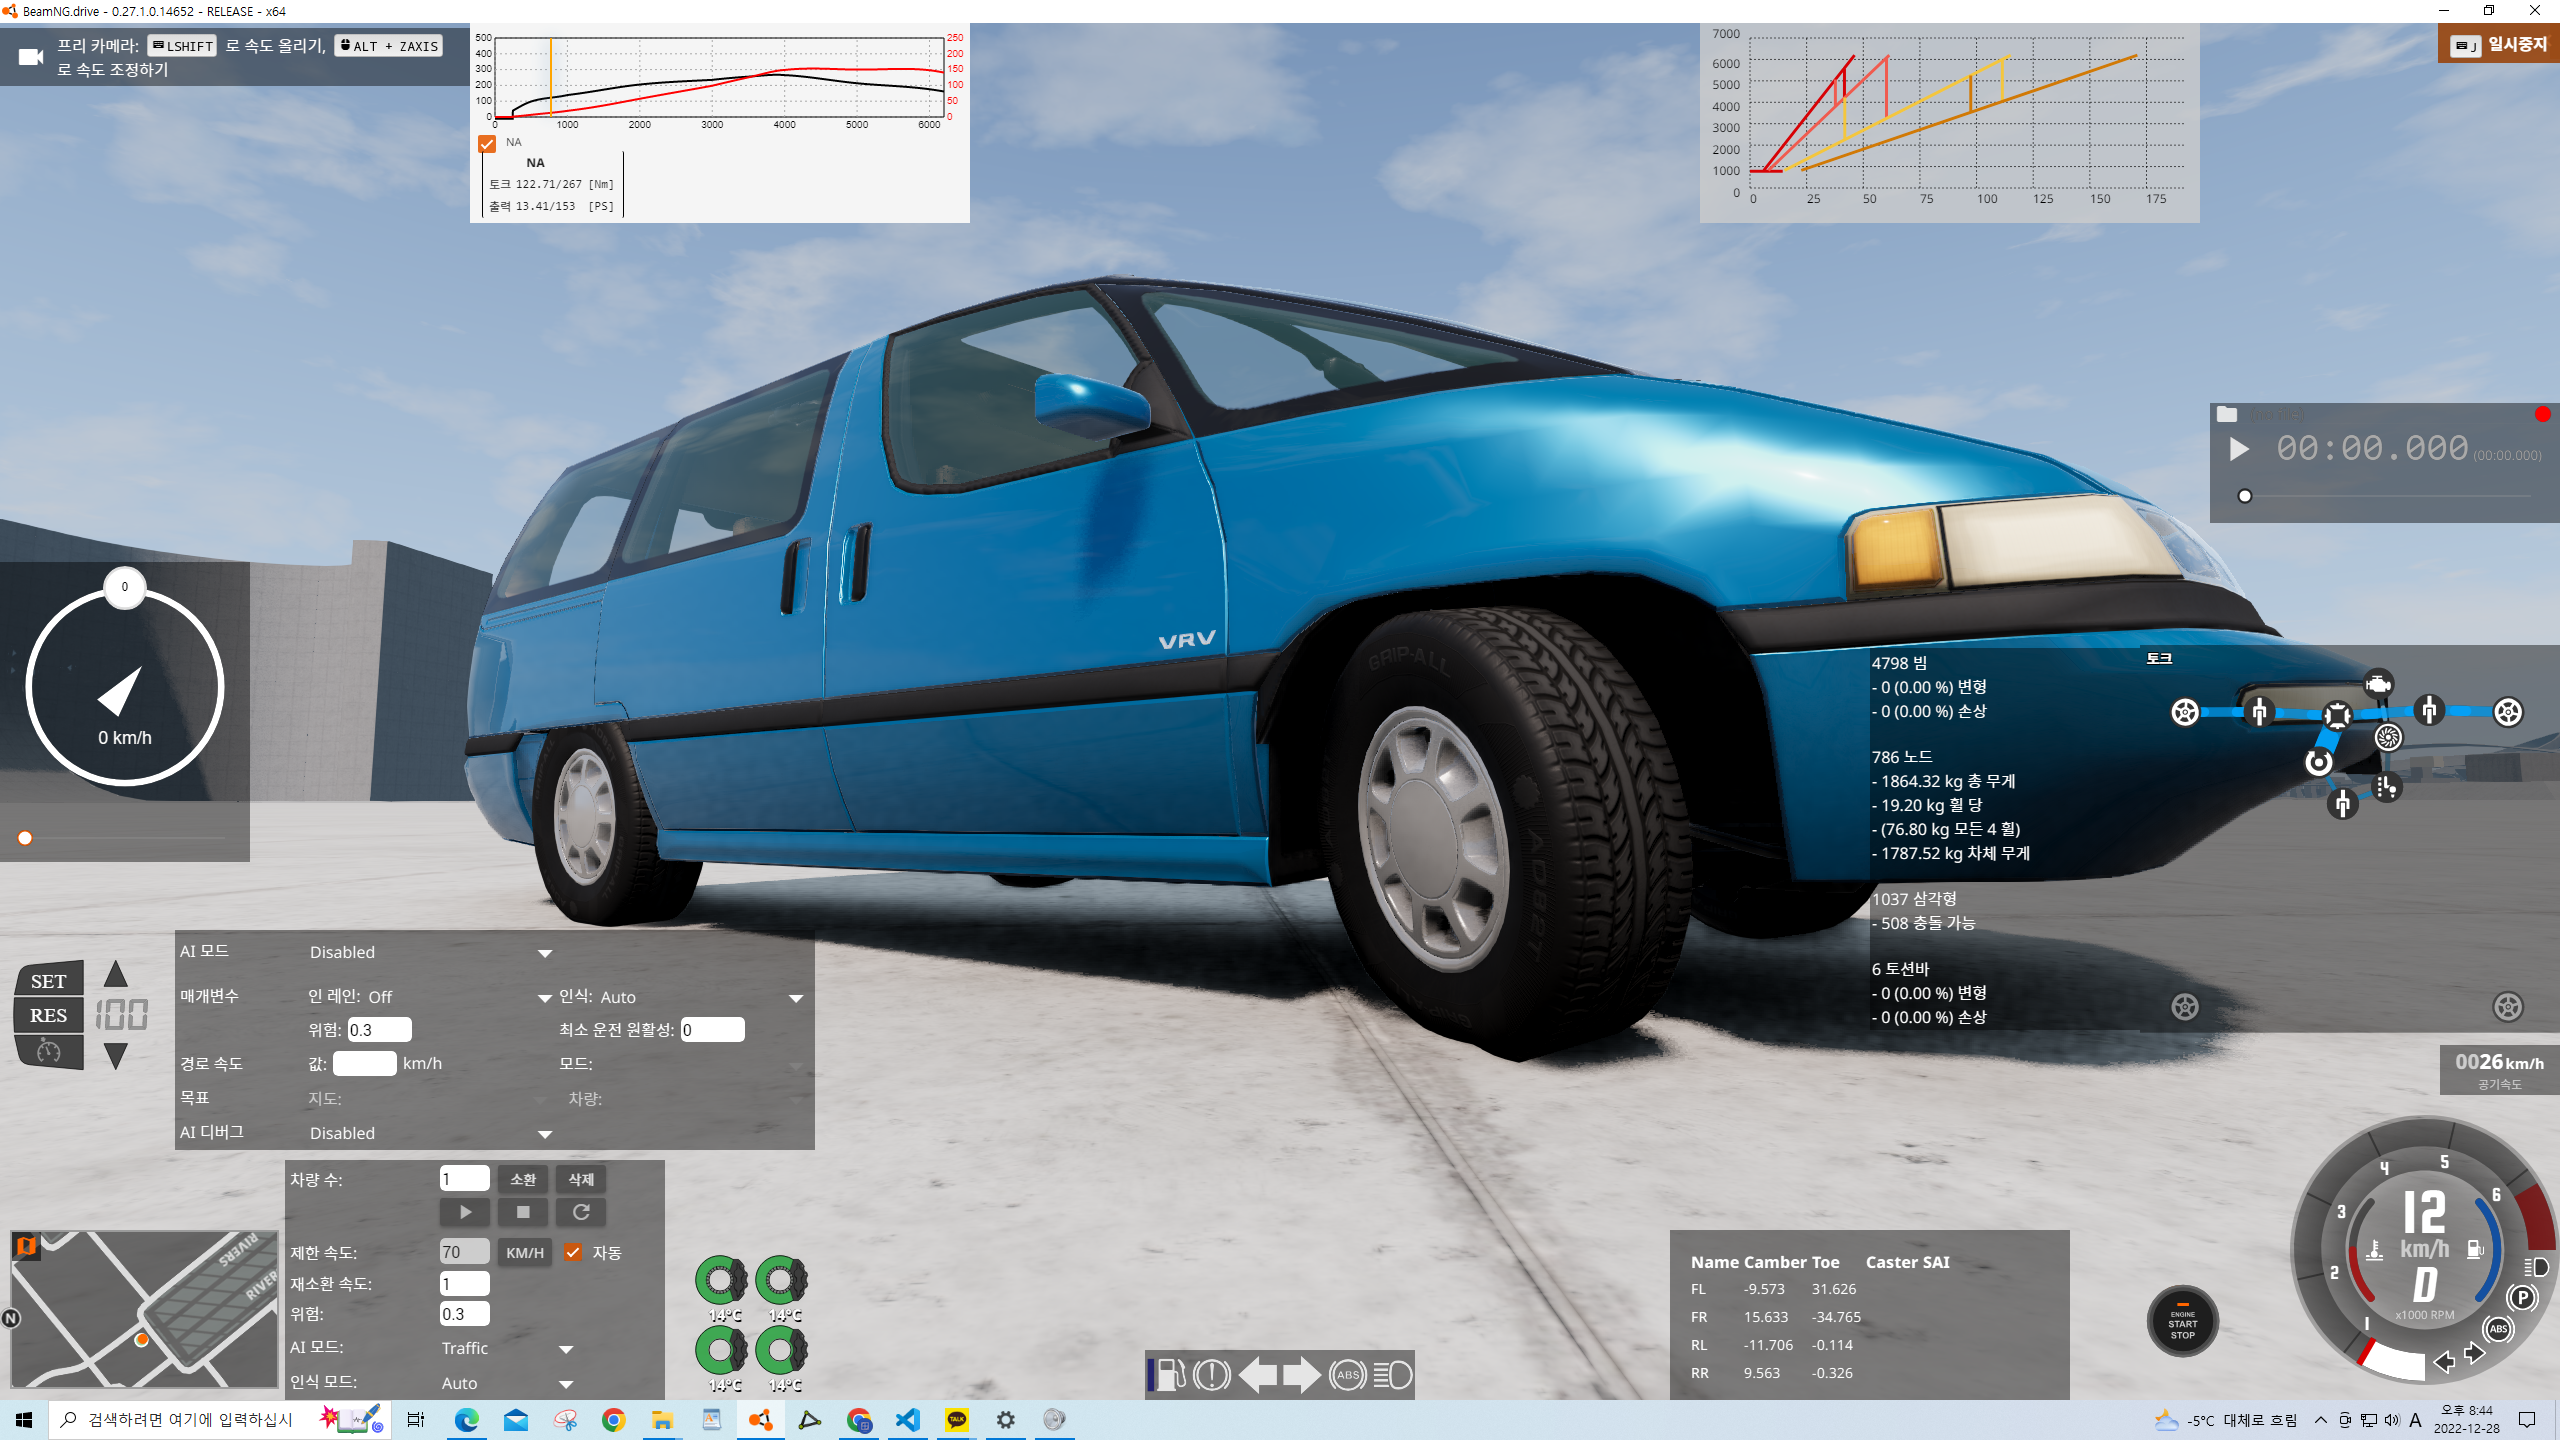Select the gearbox shifter icon in the powertrain diagram

2387,788
